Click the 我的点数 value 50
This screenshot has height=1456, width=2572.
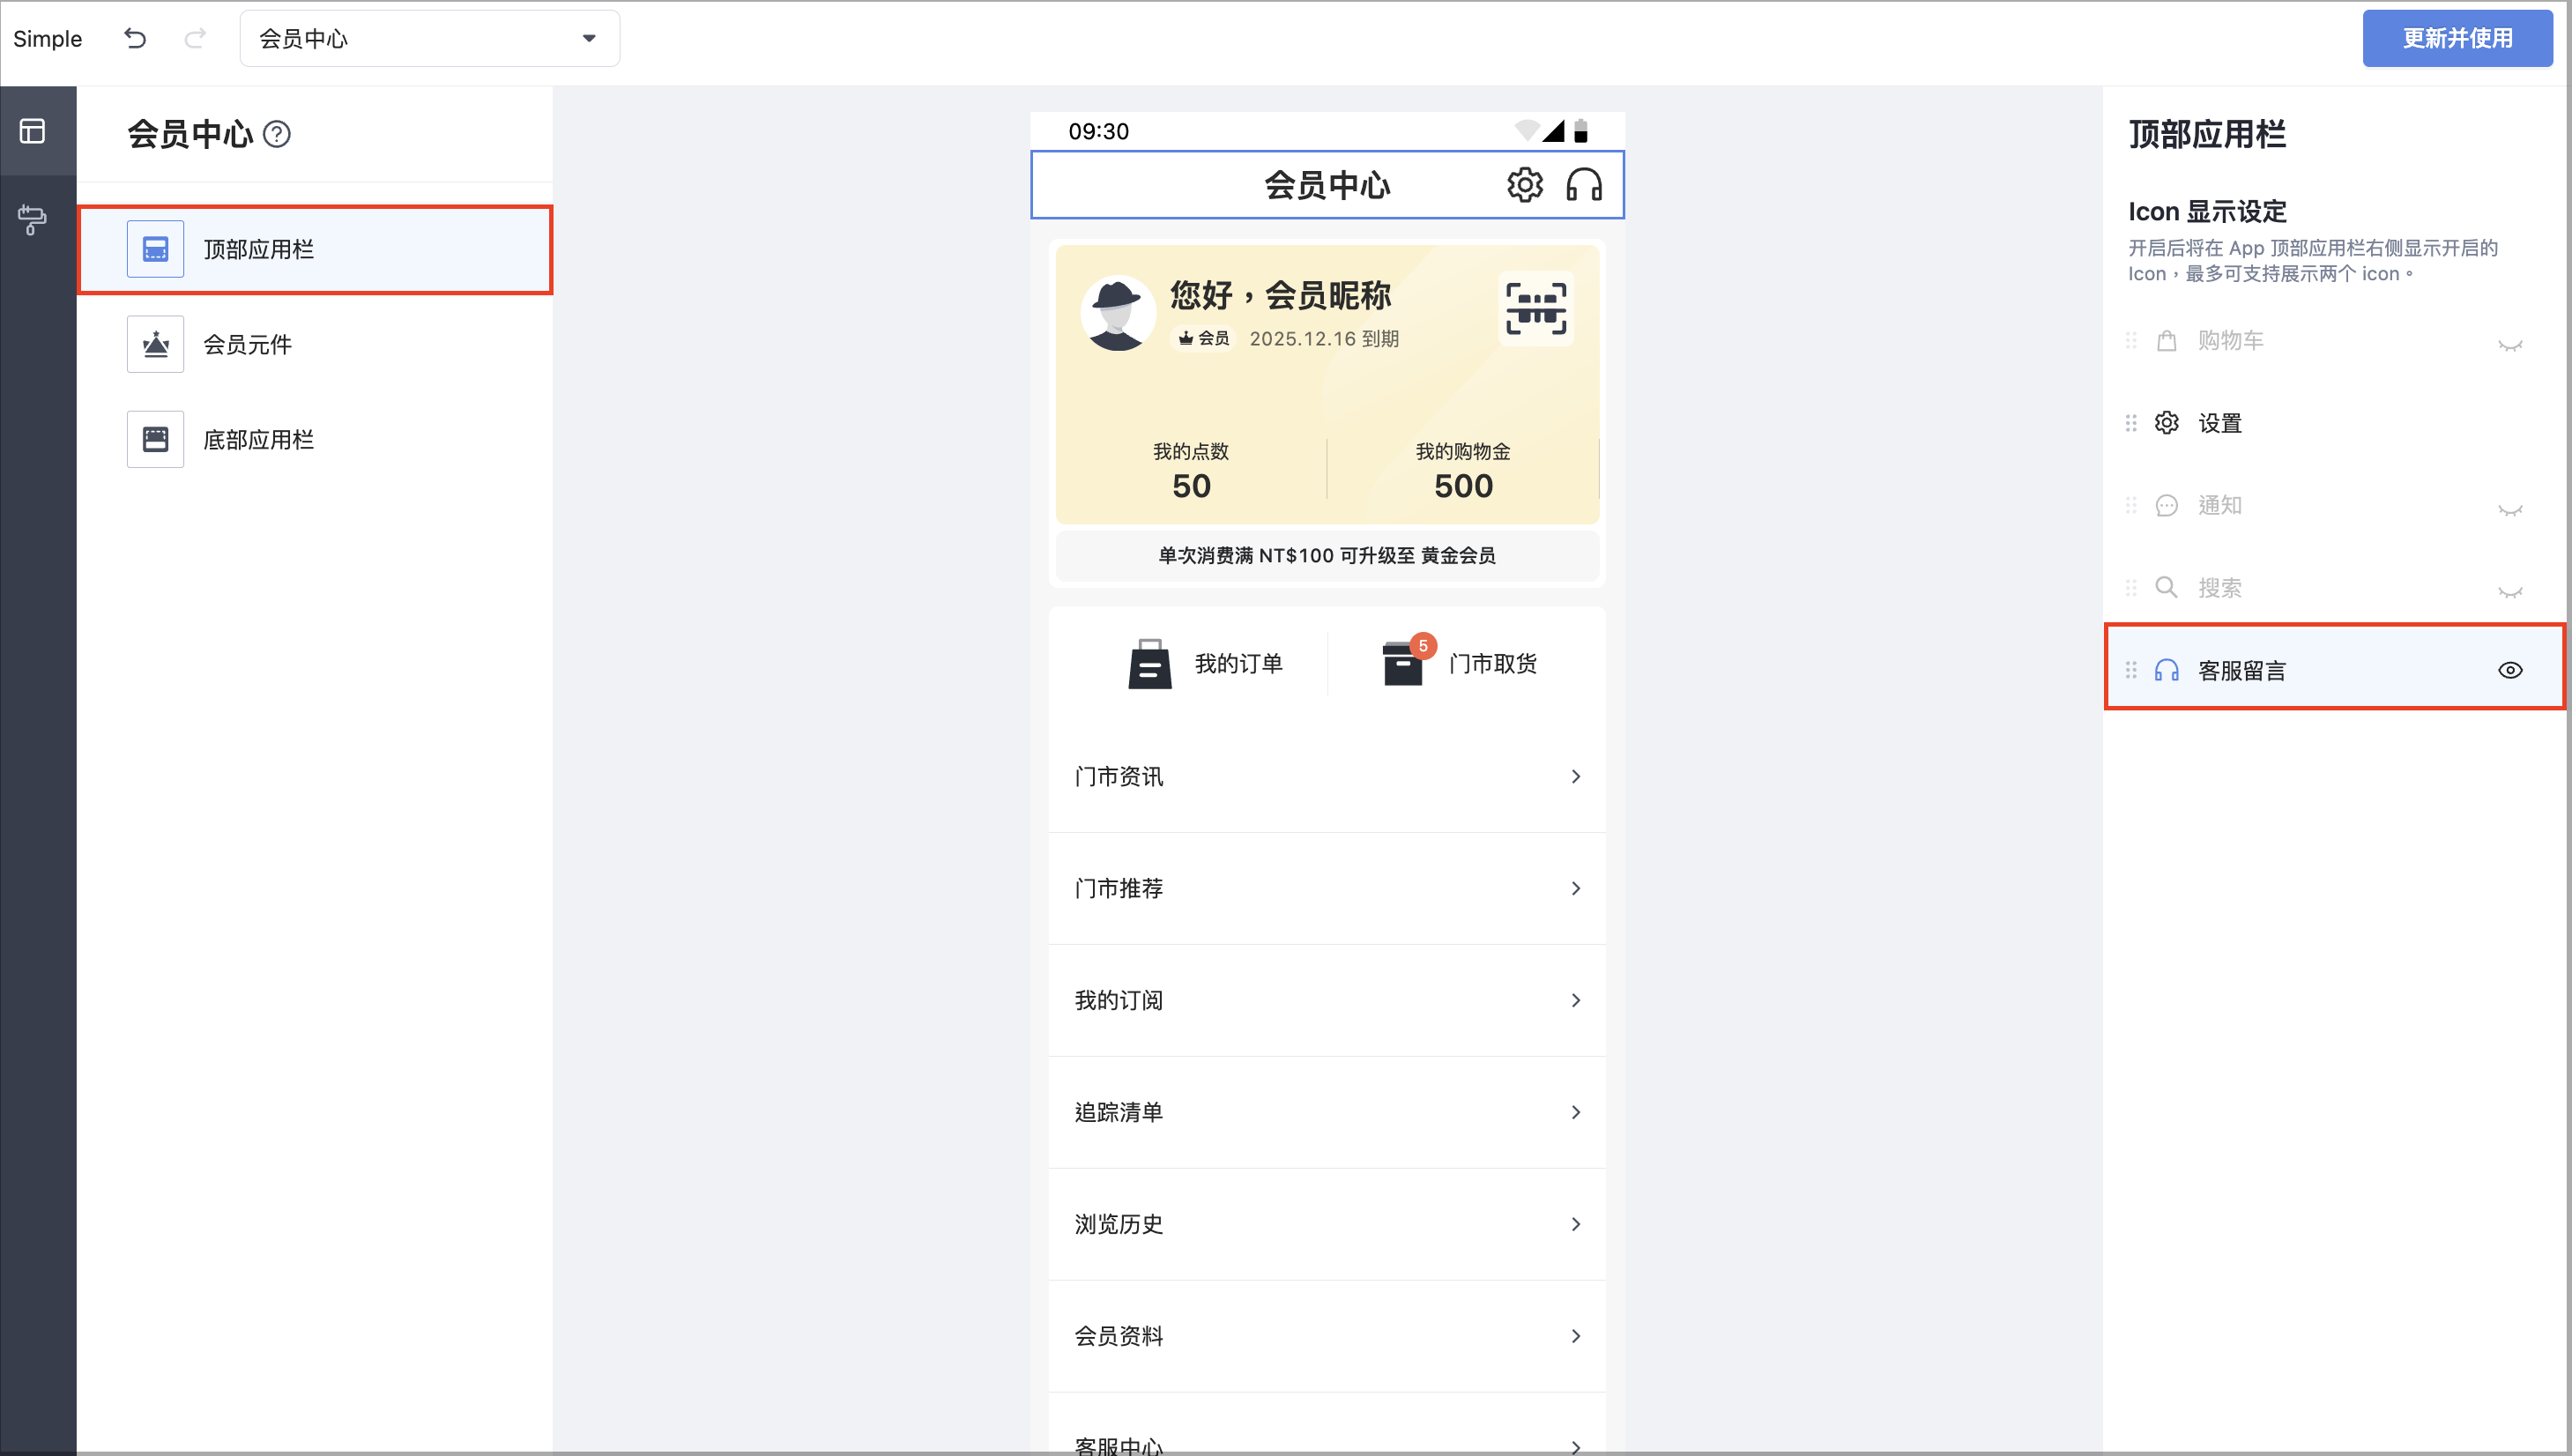tap(1191, 486)
